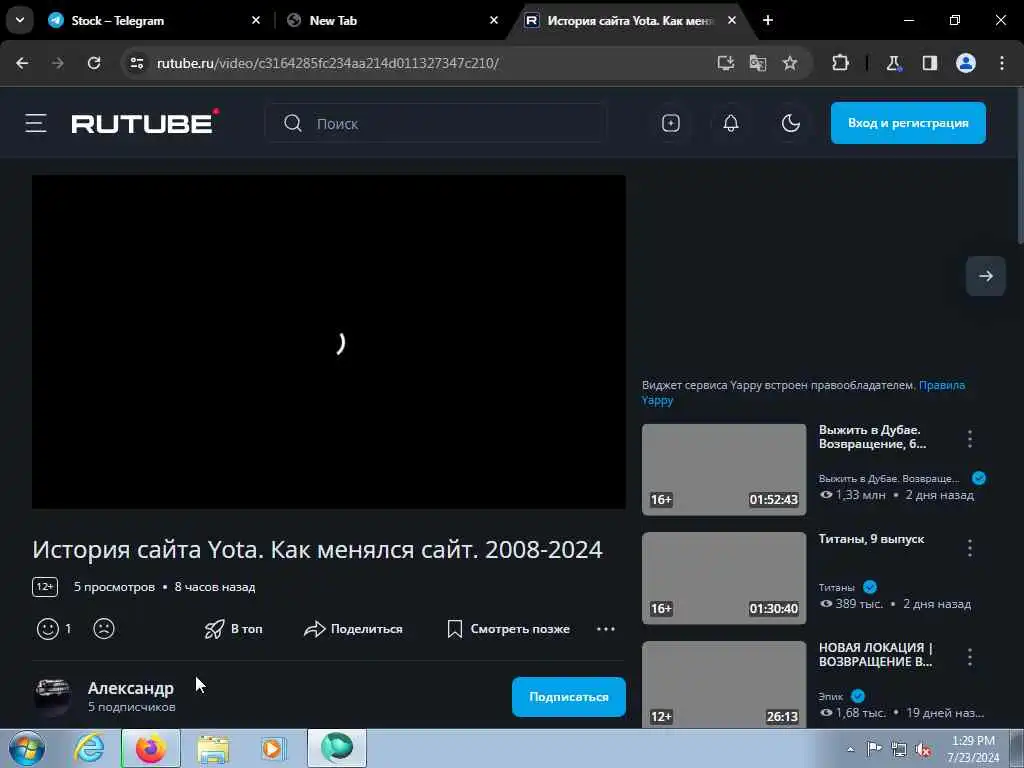This screenshot has height=768, width=1024.
Task: Open the tab search dropdown arrow
Action: pyautogui.click(x=20, y=20)
